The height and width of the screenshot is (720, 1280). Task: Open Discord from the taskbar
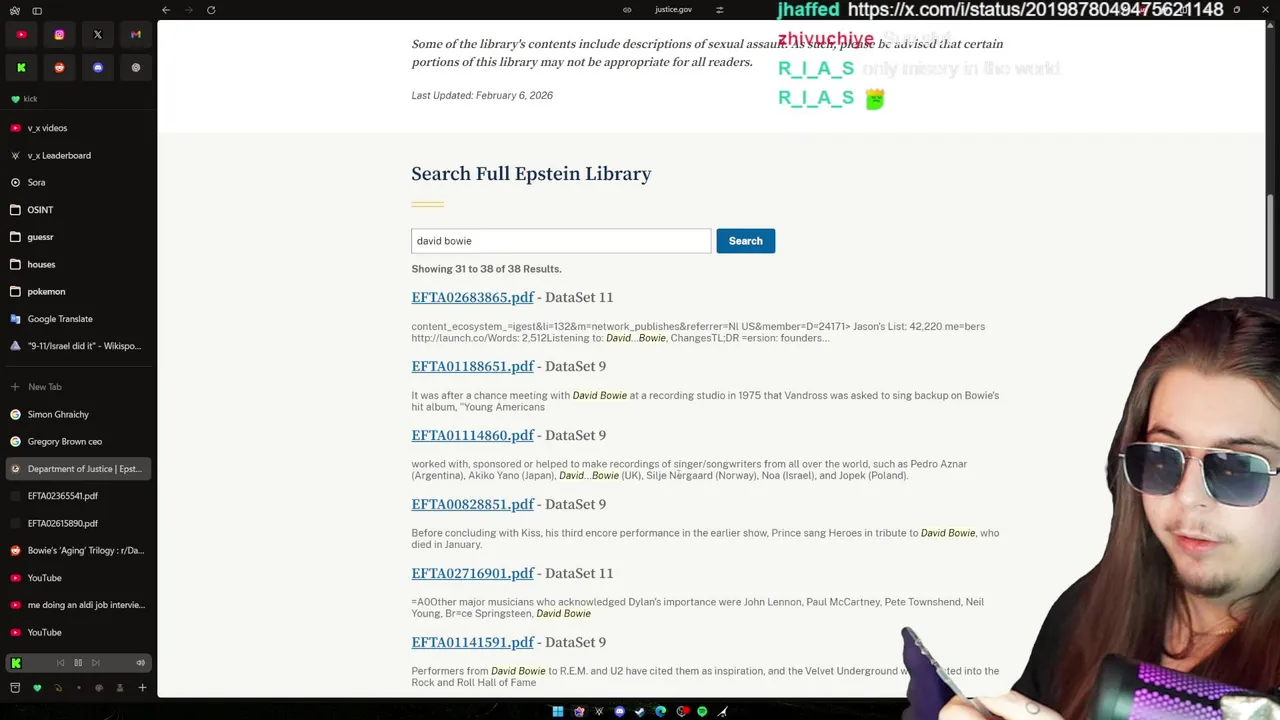pyautogui.click(x=620, y=712)
